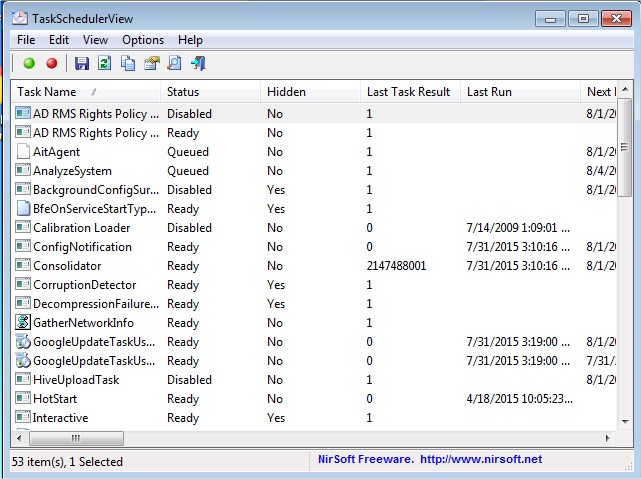Click the Save floppy disk icon

(82, 63)
